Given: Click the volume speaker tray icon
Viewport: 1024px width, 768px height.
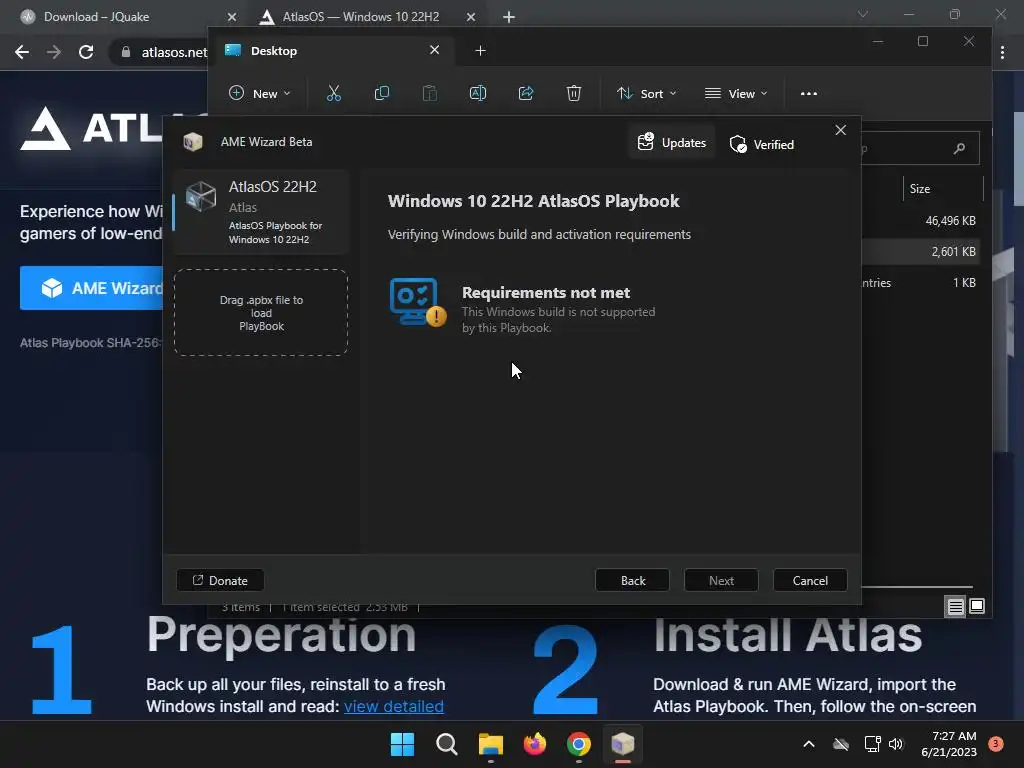Looking at the screenshot, I should coord(896,744).
